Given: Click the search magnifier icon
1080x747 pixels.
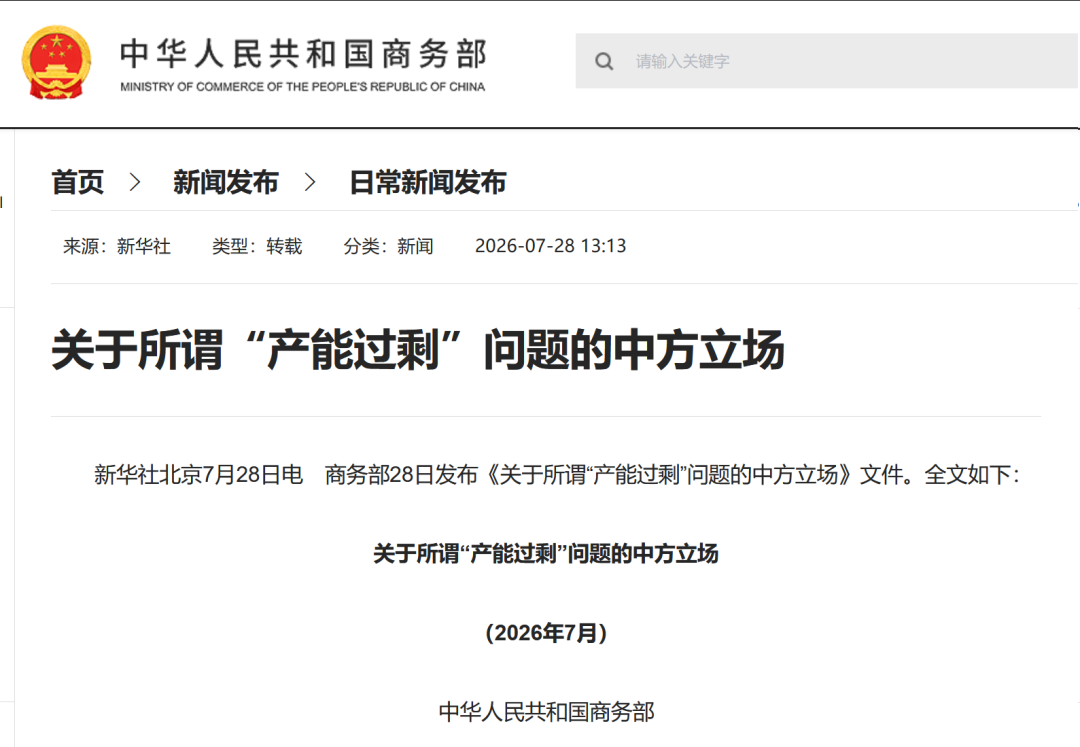Looking at the screenshot, I should 604,61.
